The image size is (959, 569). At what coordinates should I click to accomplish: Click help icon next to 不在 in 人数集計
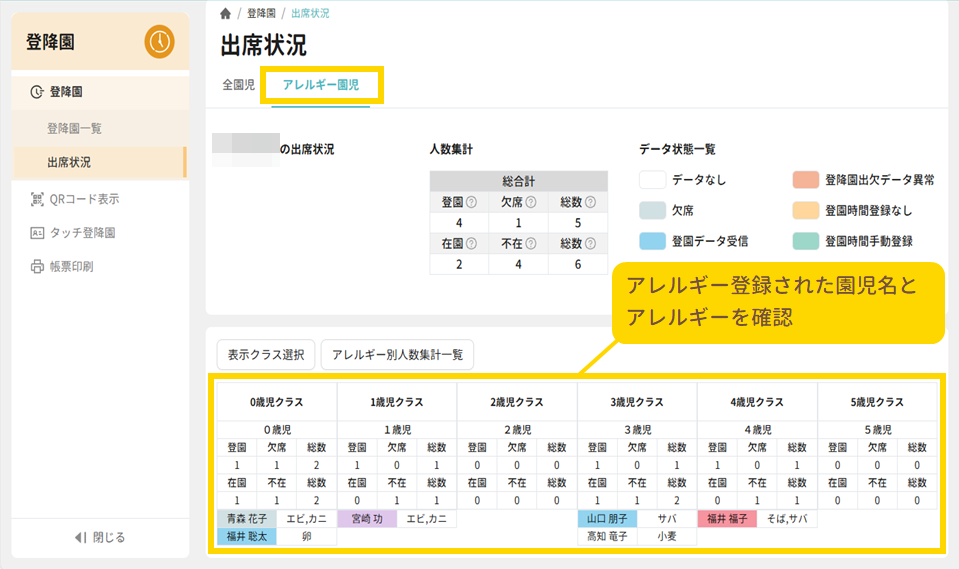(x=531, y=244)
